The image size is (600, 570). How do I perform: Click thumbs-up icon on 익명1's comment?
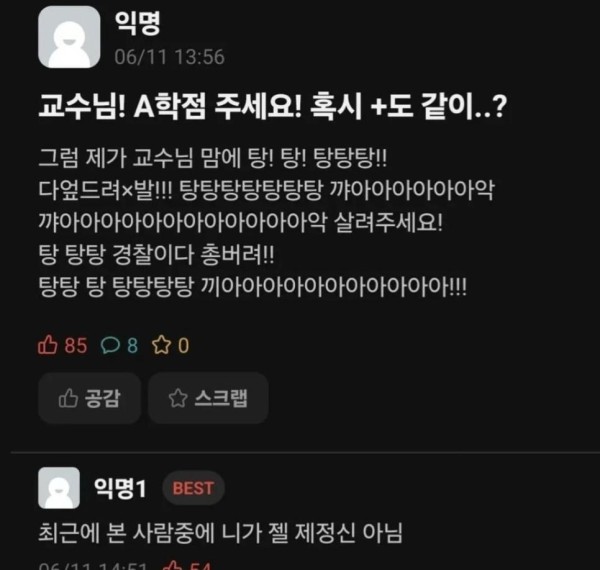click(173, 566)
